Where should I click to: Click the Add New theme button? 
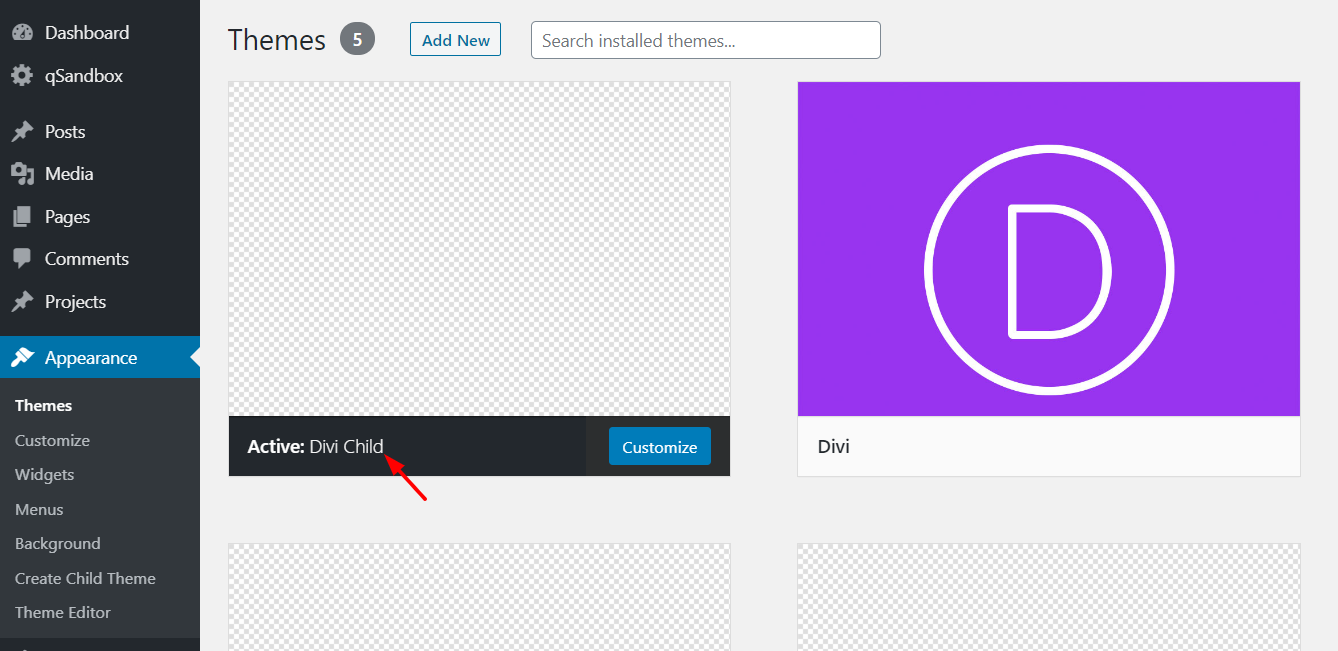[x=455, y=40]
